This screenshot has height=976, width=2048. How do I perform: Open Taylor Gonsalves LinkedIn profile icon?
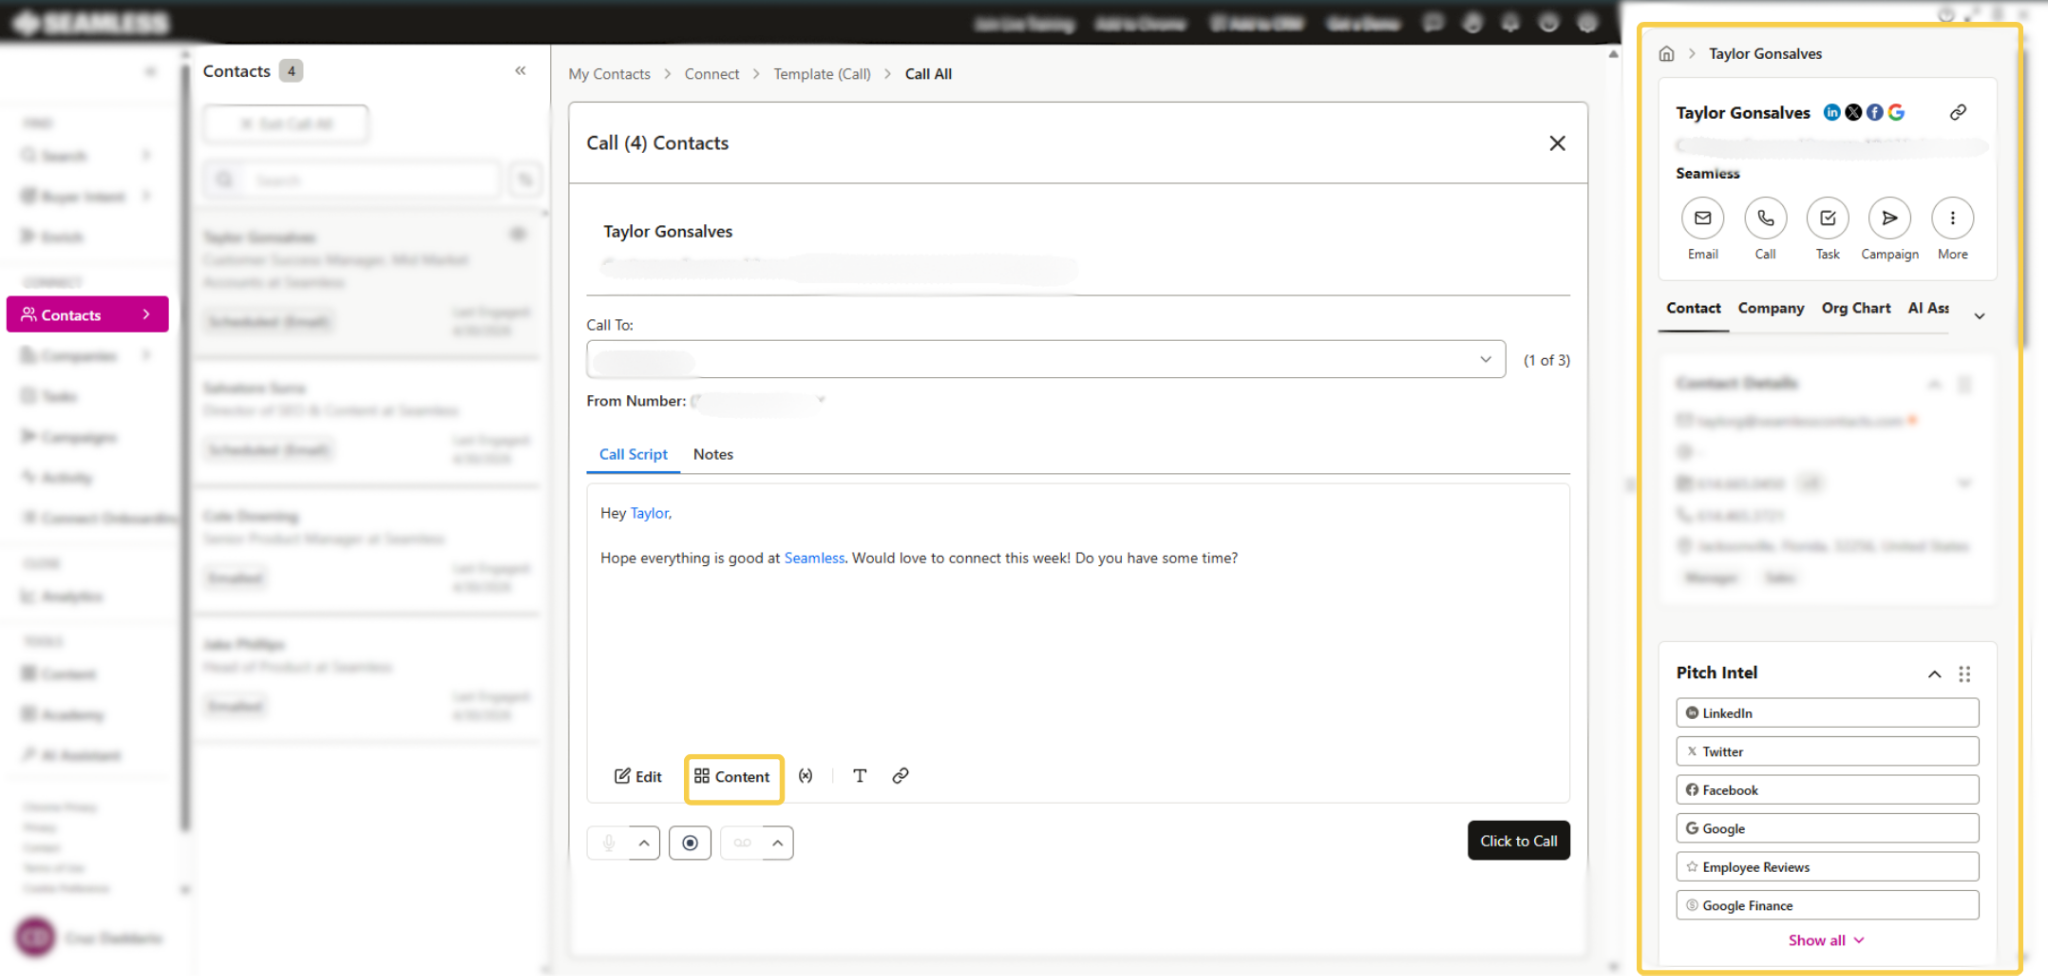(x=1832, y=112)
